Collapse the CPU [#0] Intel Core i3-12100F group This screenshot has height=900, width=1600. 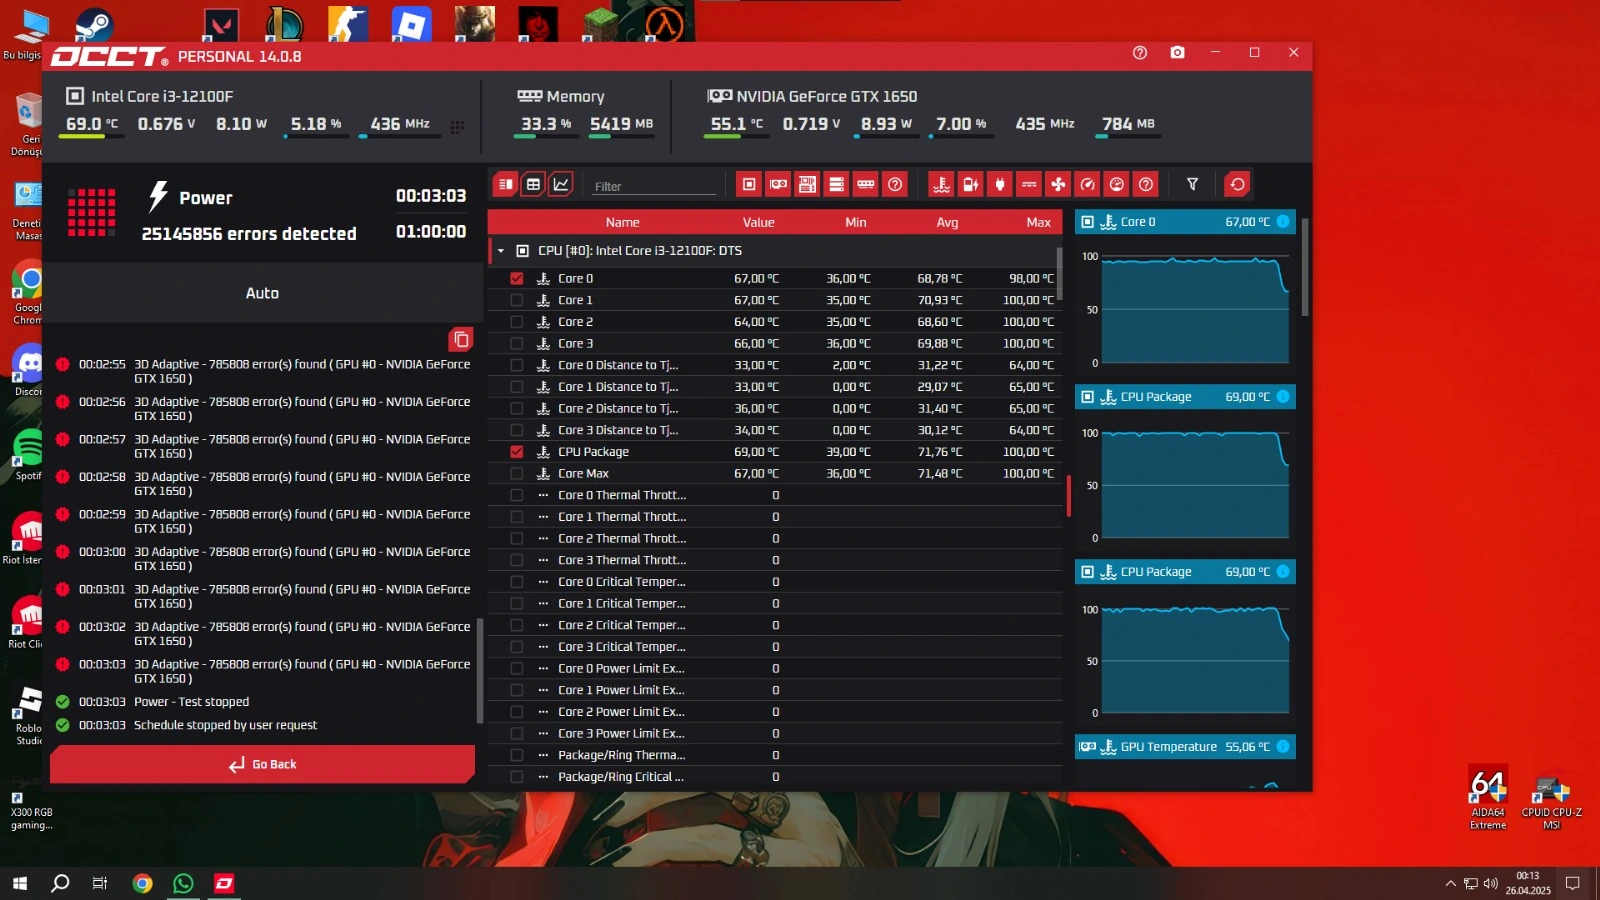[501, 251]
